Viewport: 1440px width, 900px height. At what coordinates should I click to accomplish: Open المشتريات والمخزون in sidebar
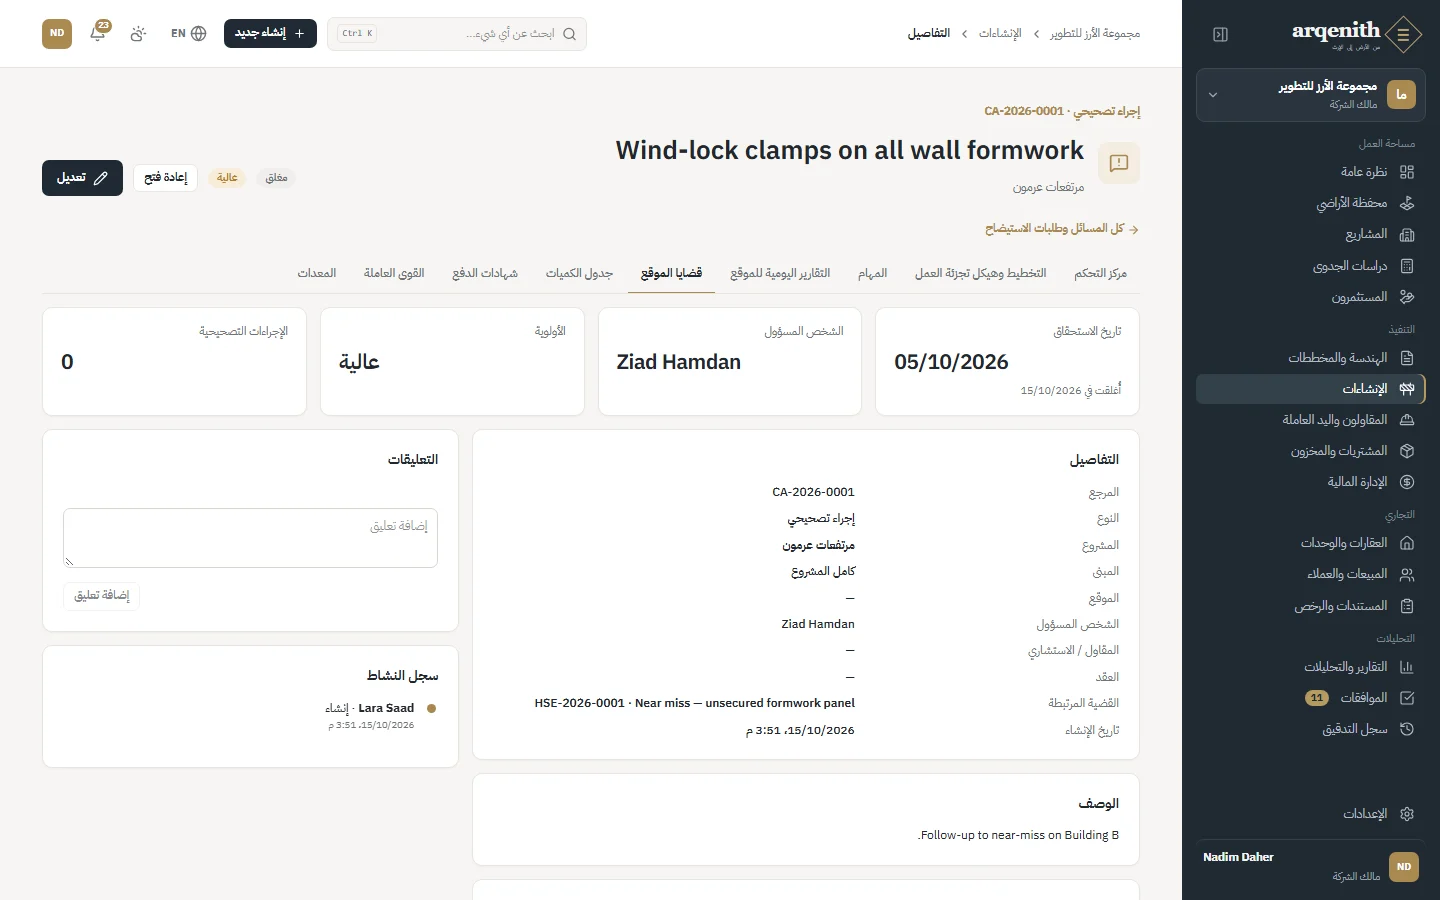click(1311, 451)
